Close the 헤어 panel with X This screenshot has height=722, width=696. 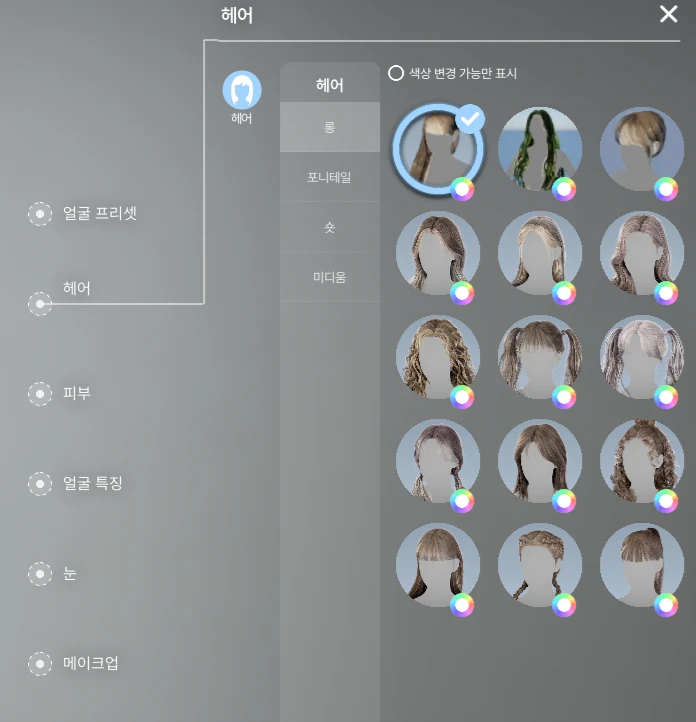[x=668, y=14]
